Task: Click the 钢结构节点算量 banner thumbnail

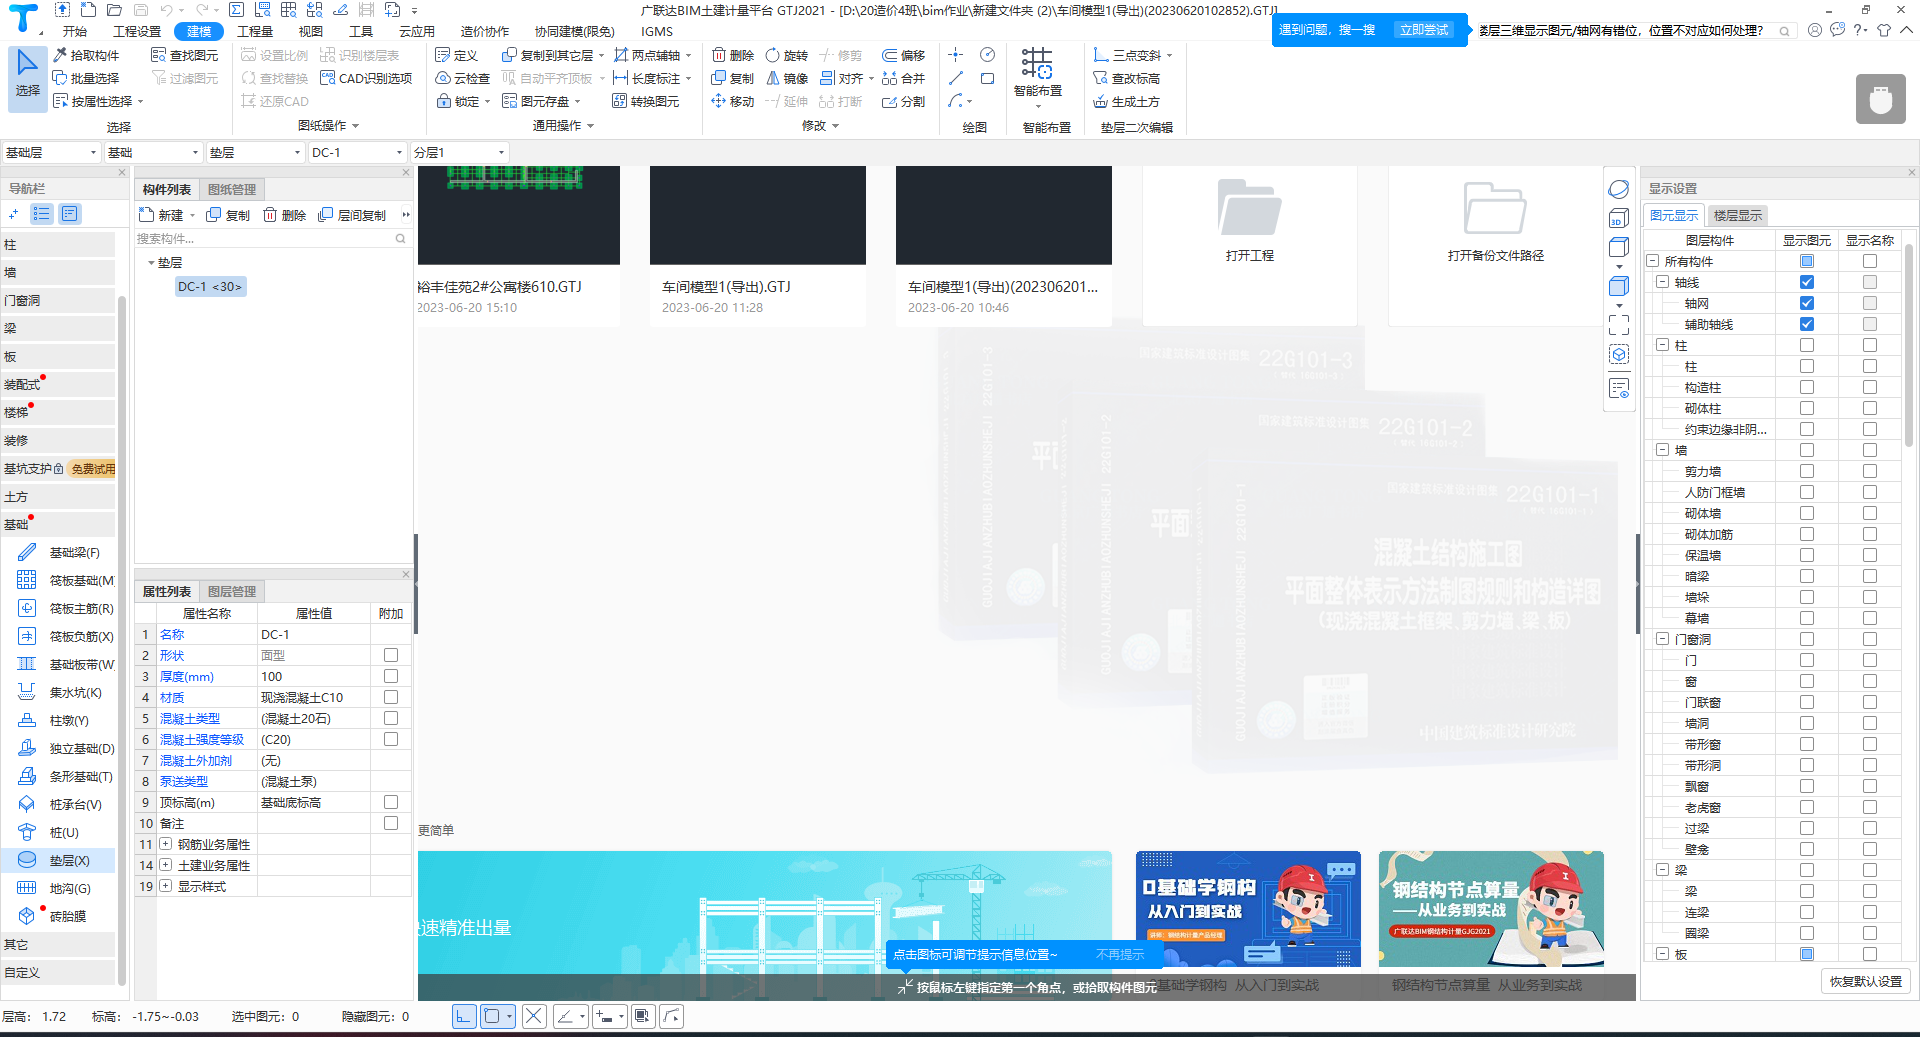Action: click(1491, 909)
